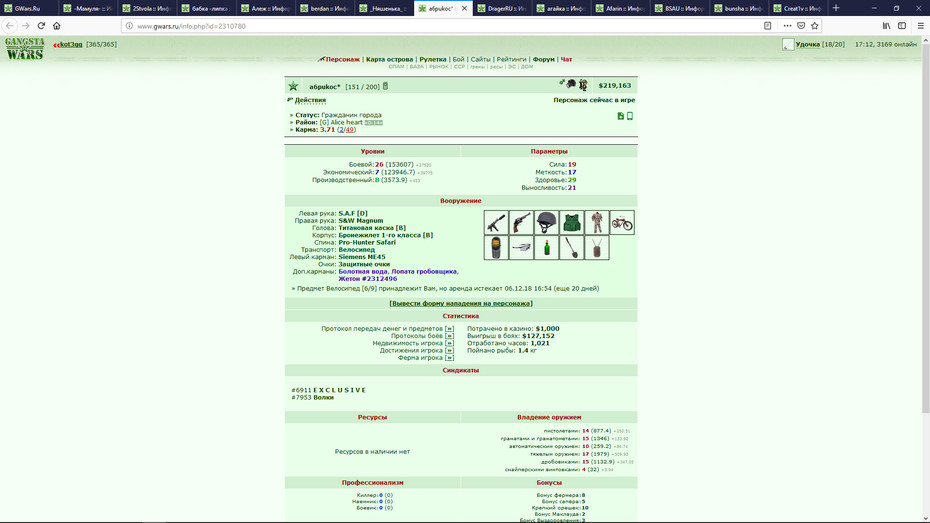
Task: Expand the player real estate [»] link
Action: (449, 343)
